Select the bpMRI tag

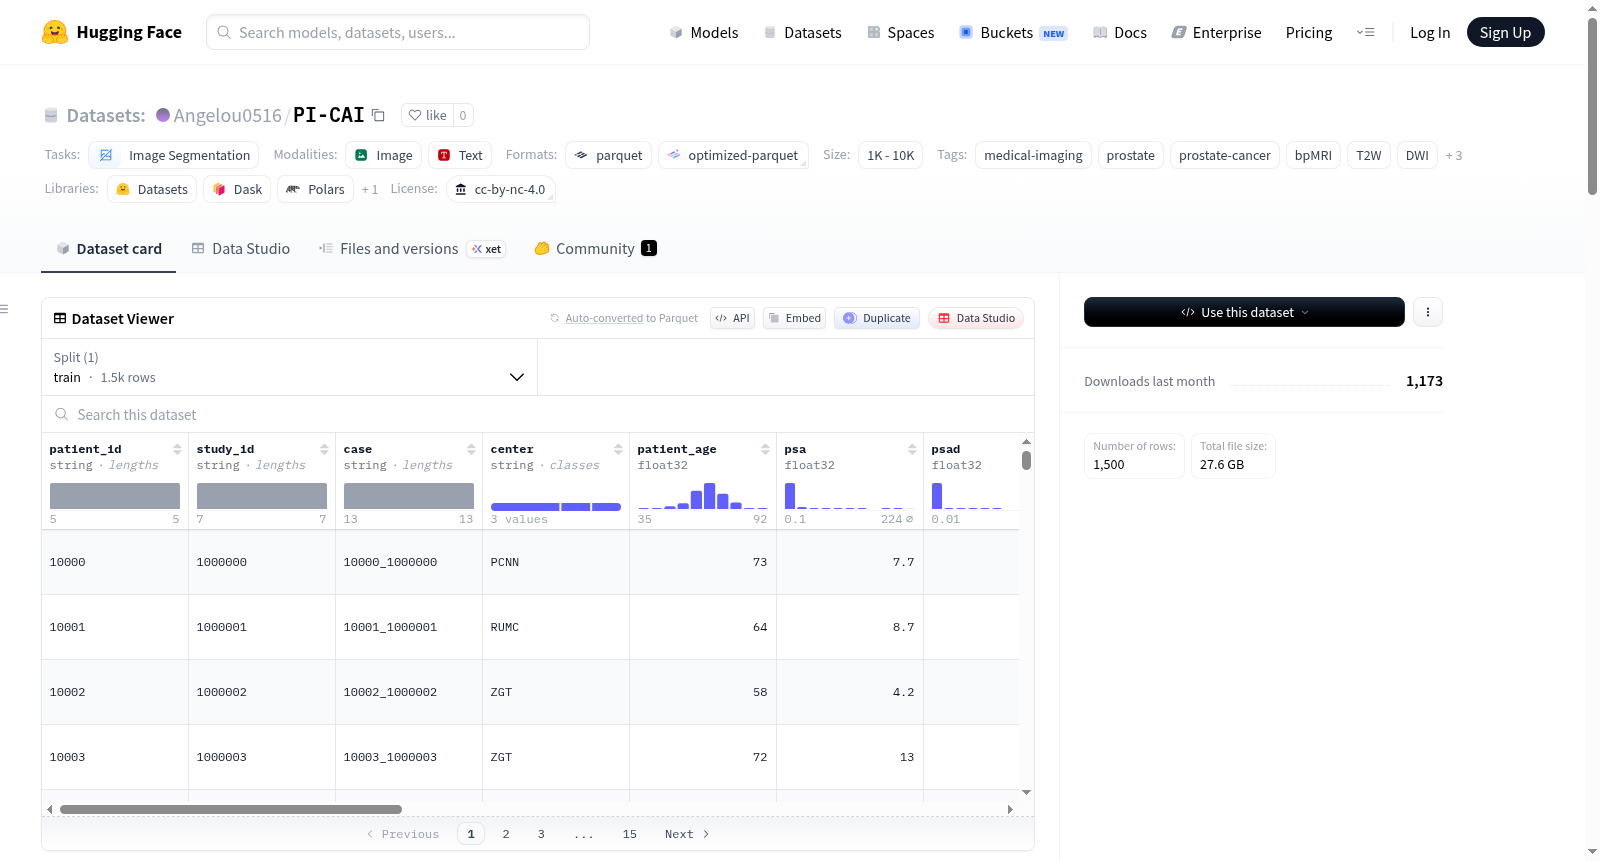1313,155
